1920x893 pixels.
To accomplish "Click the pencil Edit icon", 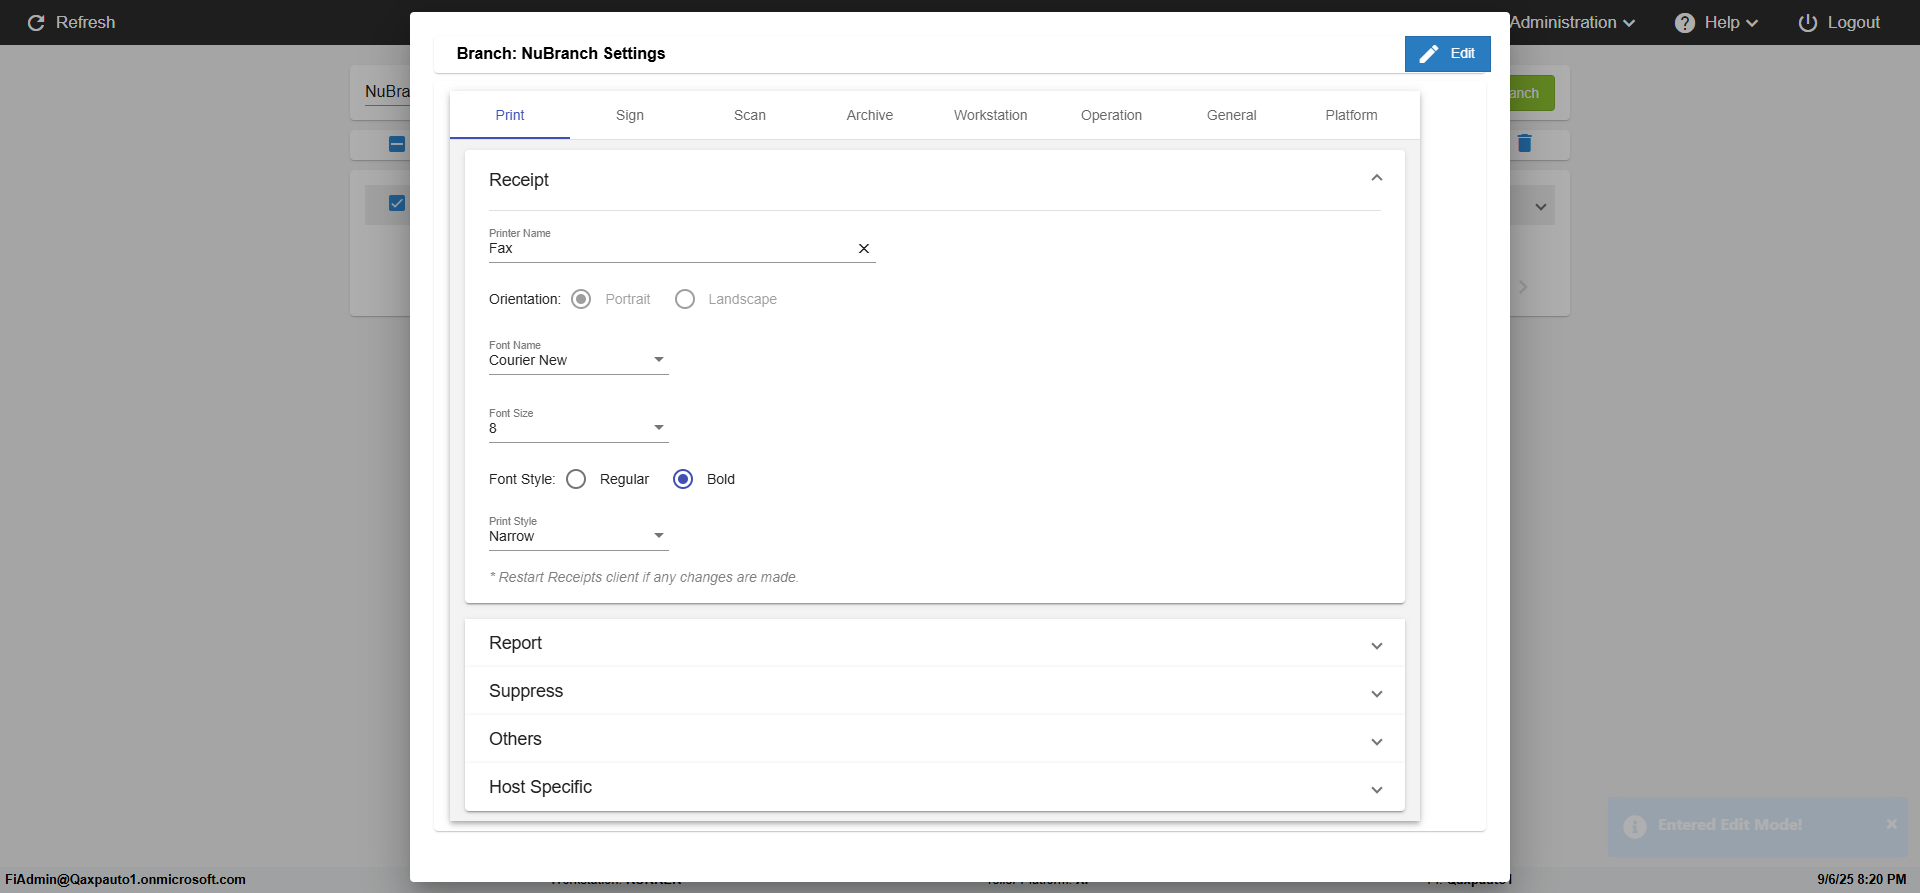I will (x=1429, y=54).
